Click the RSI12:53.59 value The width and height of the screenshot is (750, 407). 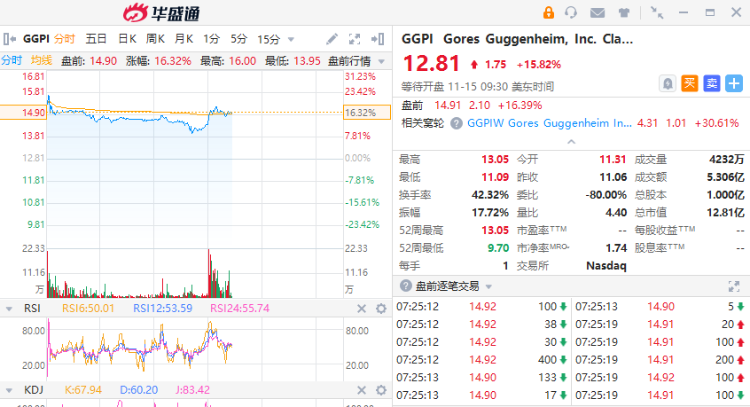click(x=163, y=308)
